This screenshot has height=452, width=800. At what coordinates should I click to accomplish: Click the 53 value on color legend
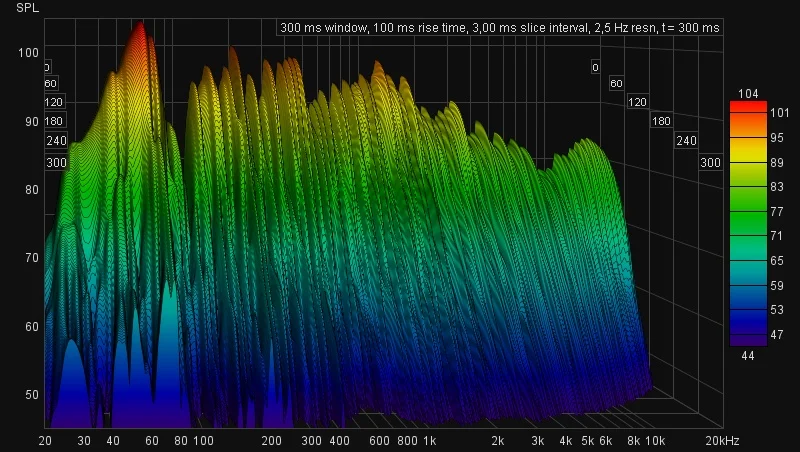777,310
